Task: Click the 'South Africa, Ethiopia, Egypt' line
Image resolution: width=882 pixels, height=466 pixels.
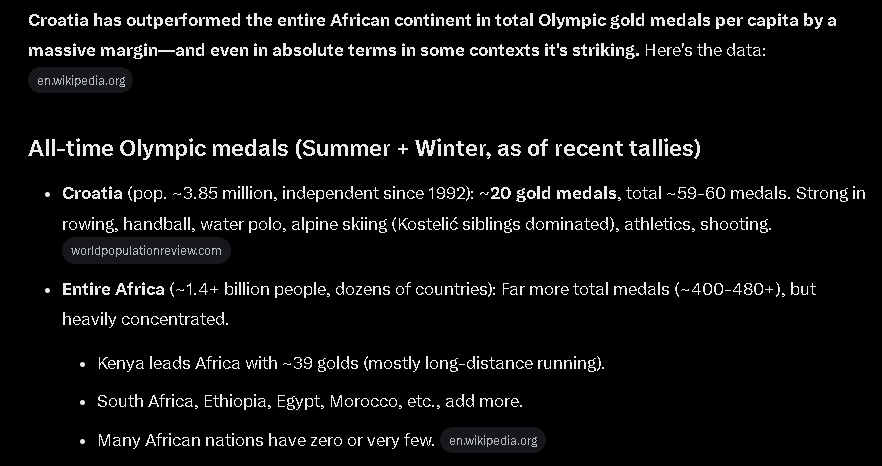Action: coord(310,401)
